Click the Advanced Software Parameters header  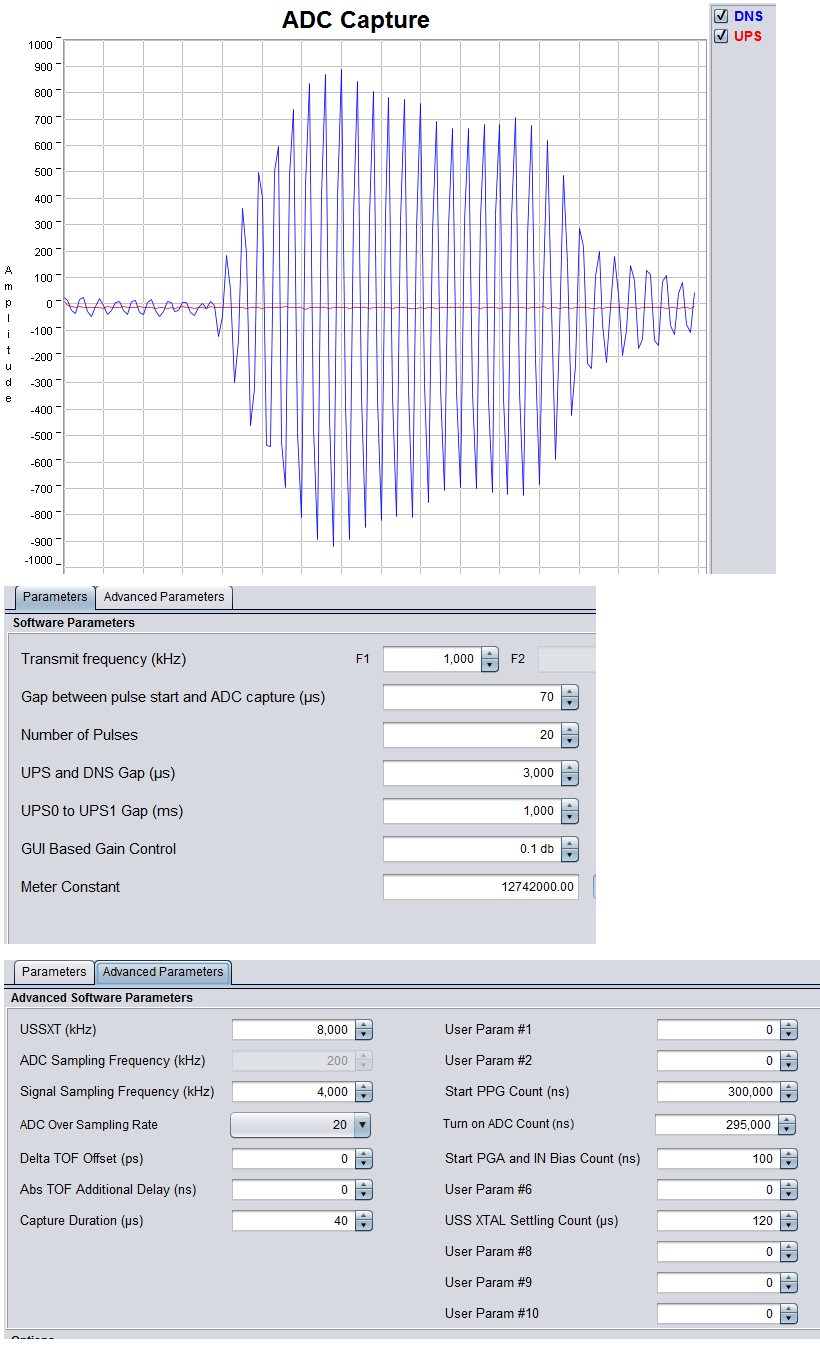102,998
